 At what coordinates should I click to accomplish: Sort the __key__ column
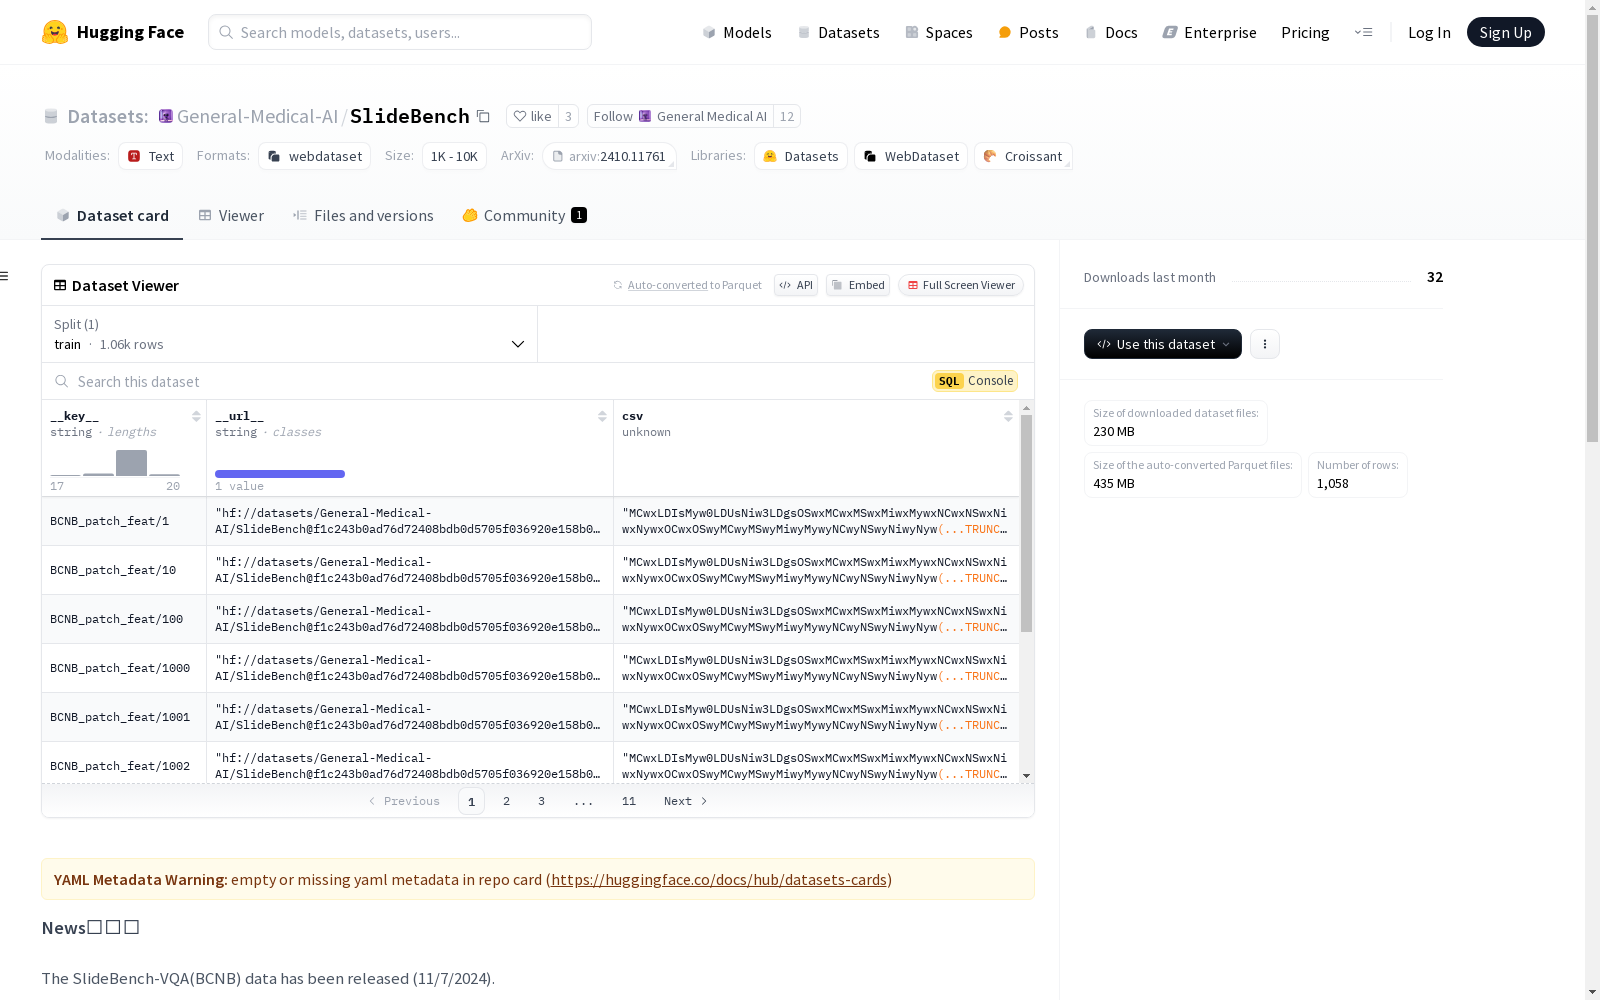click(x=196, y=416)
